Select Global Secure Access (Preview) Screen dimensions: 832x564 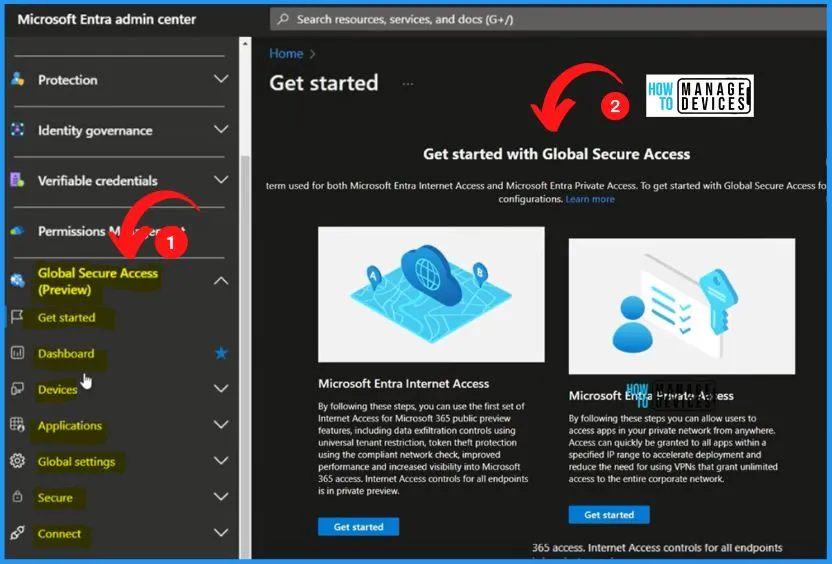pyautogui.click(x=98, y=281)
